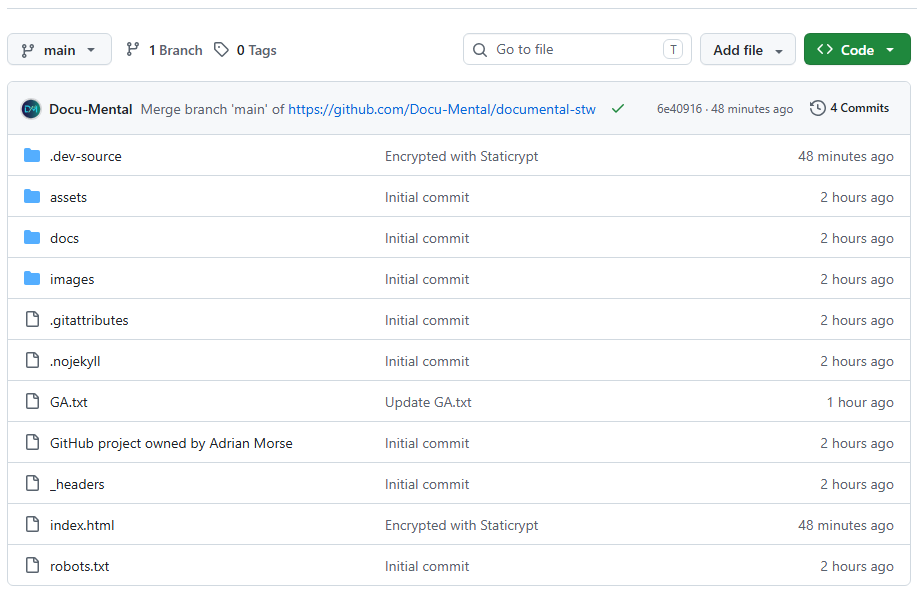This screenshot has height=595, width=917.
Task: Click the 1 hour ago timestamp for GA.txt
Action: coord(860,403)
